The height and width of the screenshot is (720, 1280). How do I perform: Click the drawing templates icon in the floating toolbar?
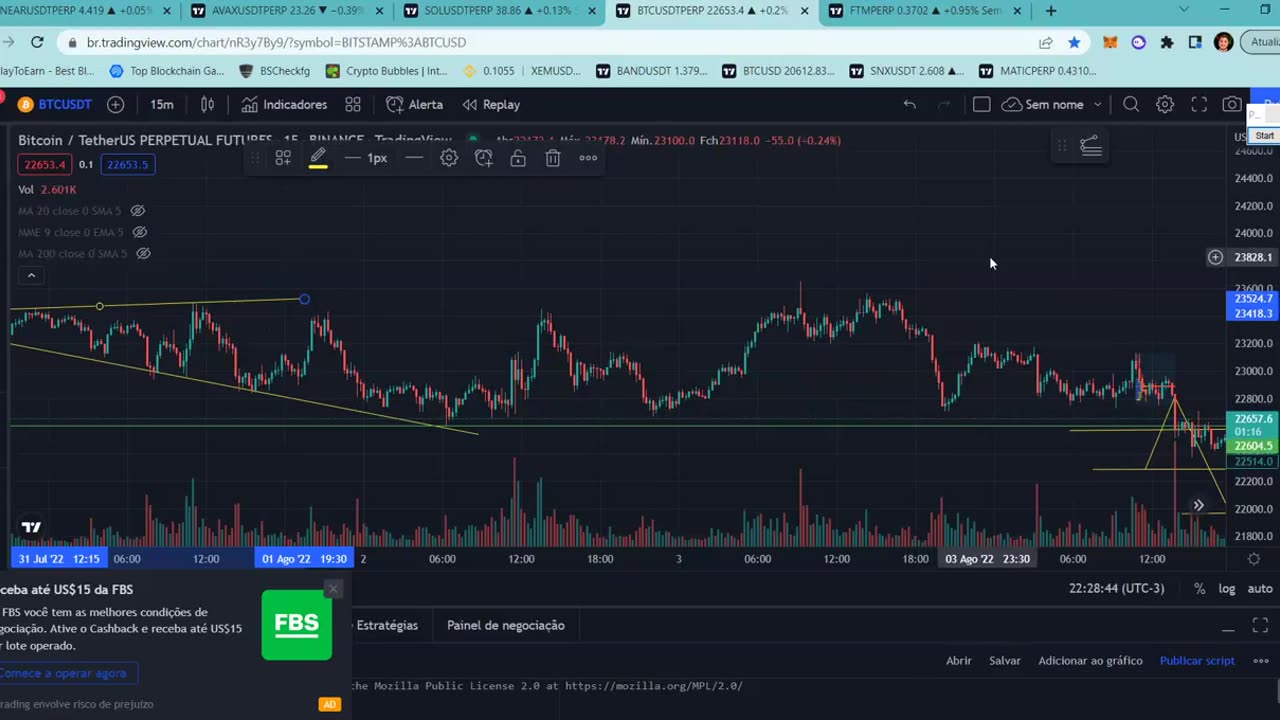point(283,158)
